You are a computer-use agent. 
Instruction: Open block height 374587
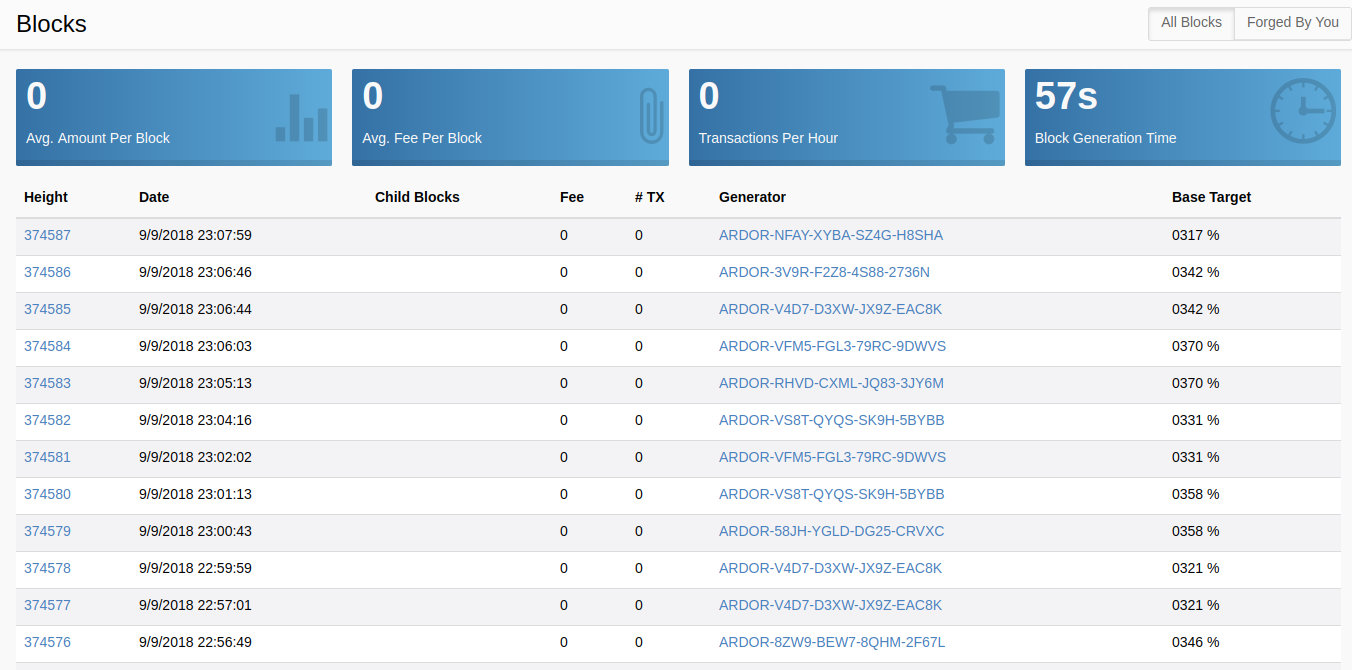(47, 236)
